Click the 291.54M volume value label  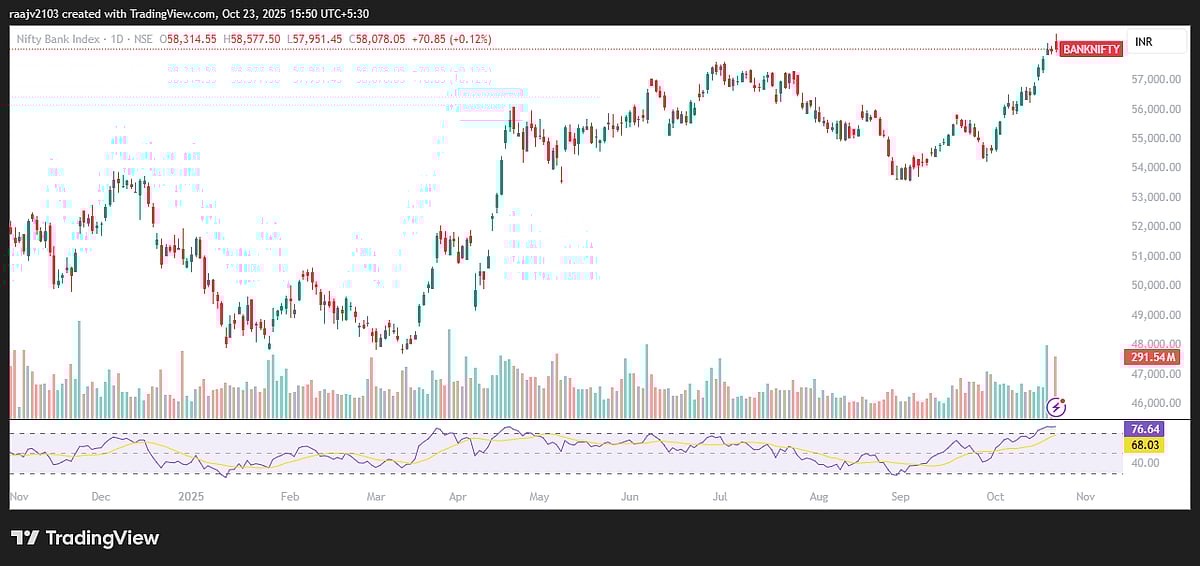pos(1152,357)
